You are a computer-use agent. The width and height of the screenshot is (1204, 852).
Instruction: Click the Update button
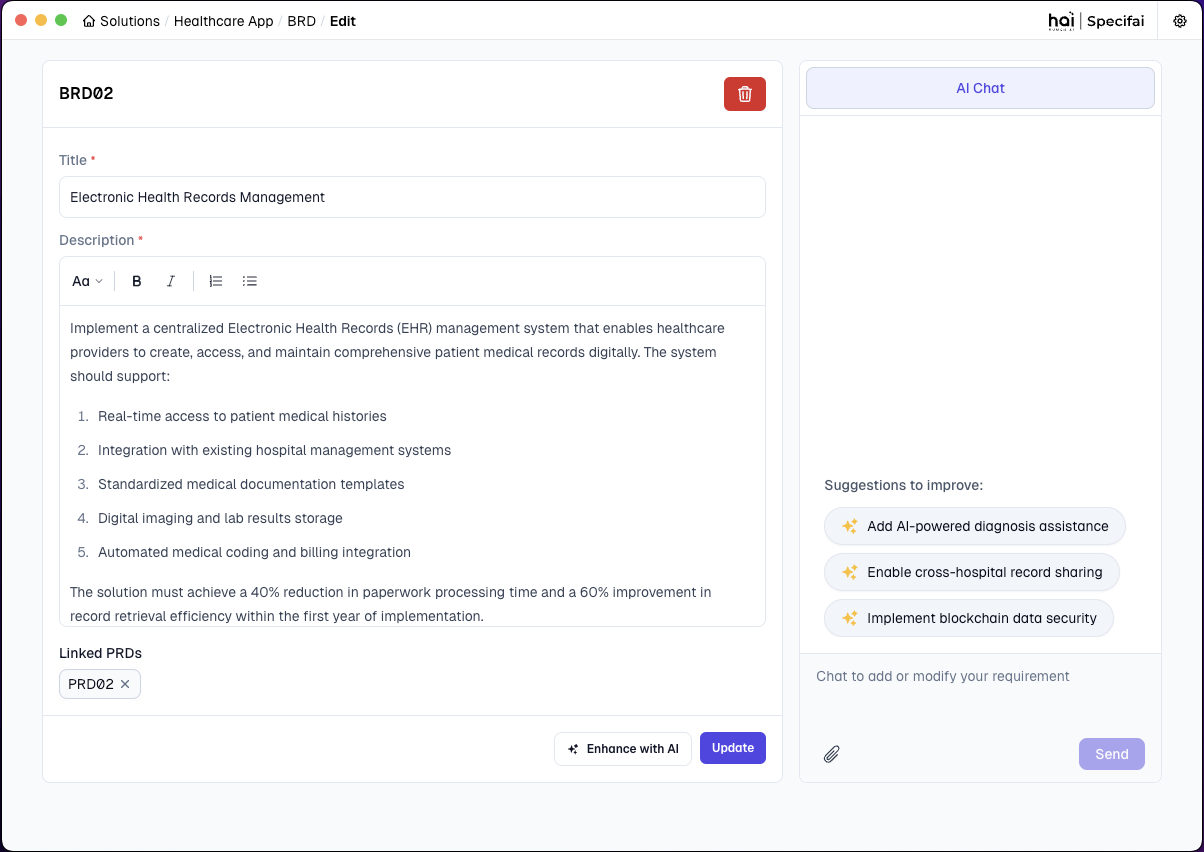click(733, 748)
